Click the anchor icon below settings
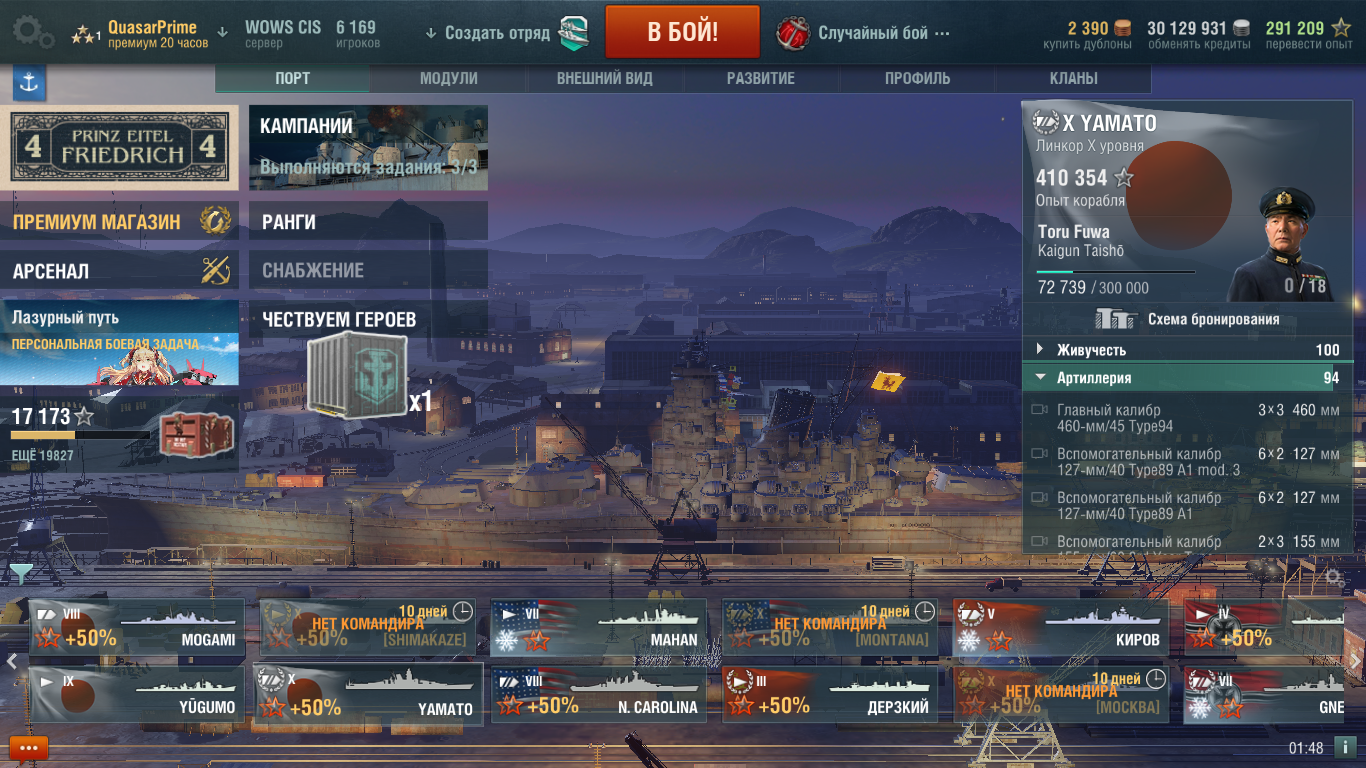Image resolution: width=1366 pixels, height=768 pixels. pyautogui.click(x=29, y=84)
